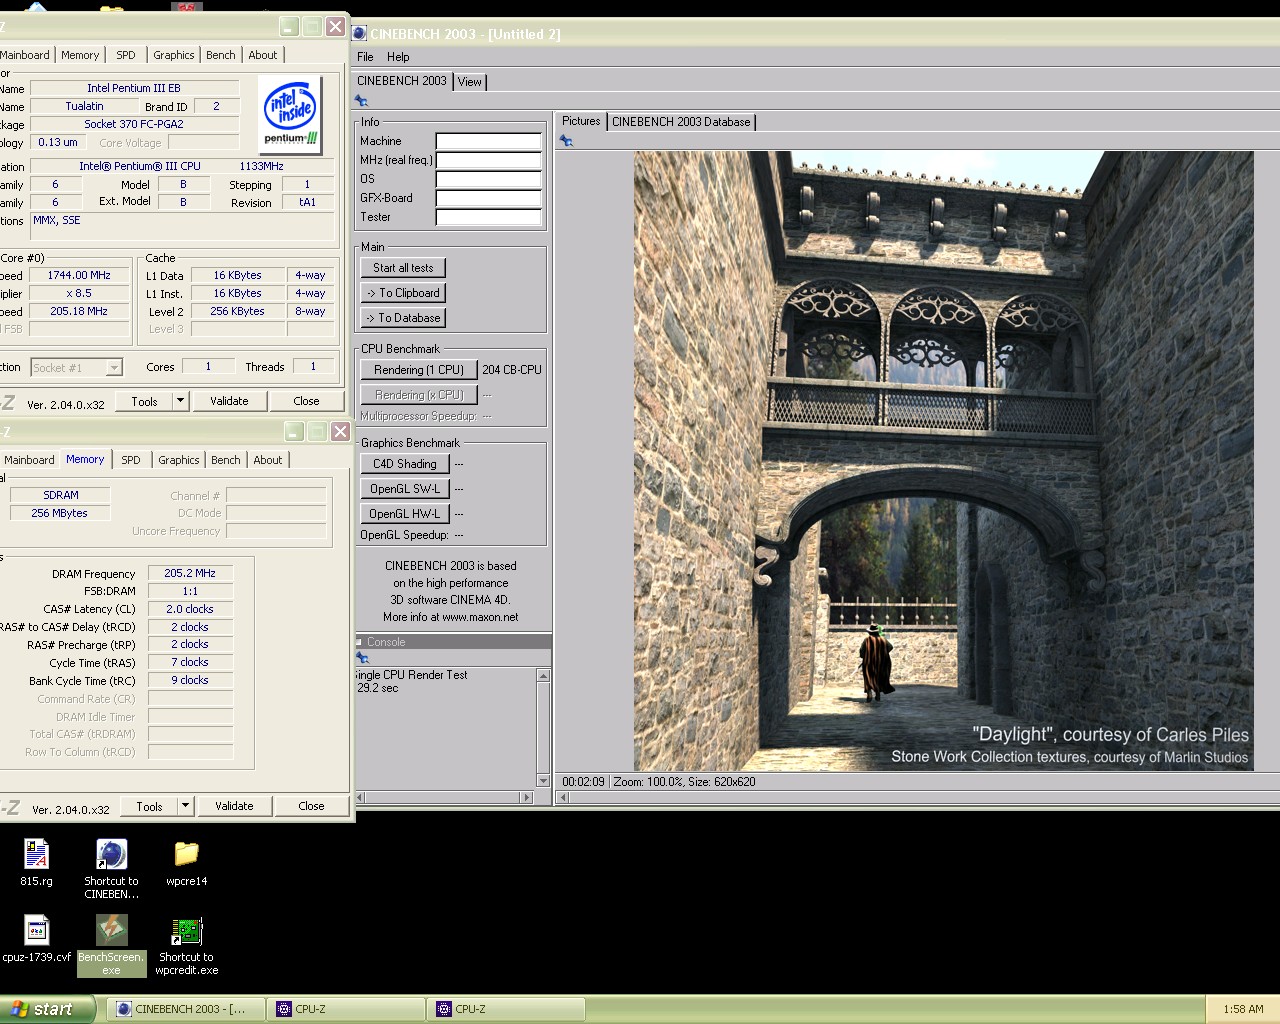The width and height of the screenshot is (1280, 1024).
Task: Run the Rendering (1 CPU) benchmark
Action: tap(419, 370)
